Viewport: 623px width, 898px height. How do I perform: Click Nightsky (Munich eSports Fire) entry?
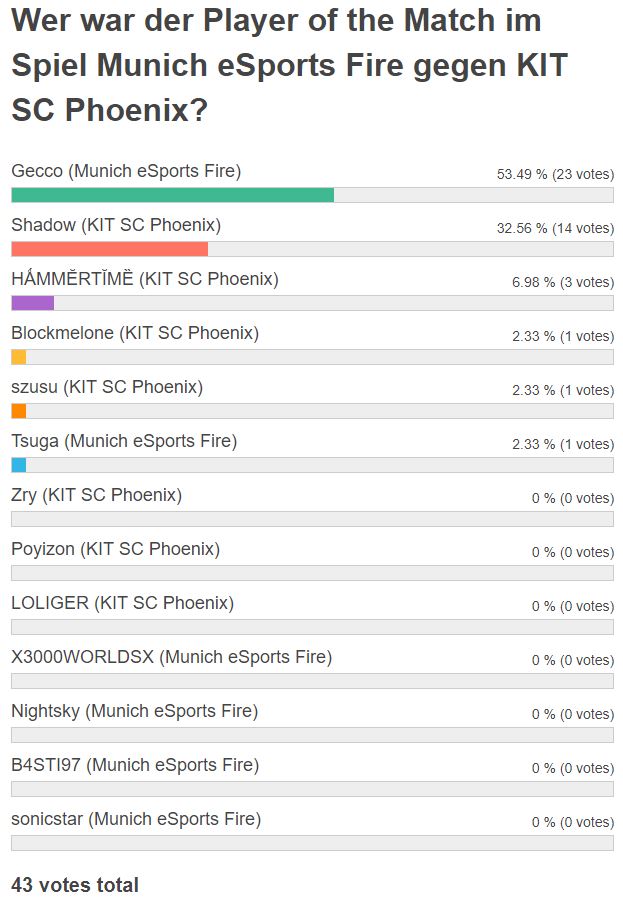click(x=135, y=711)
